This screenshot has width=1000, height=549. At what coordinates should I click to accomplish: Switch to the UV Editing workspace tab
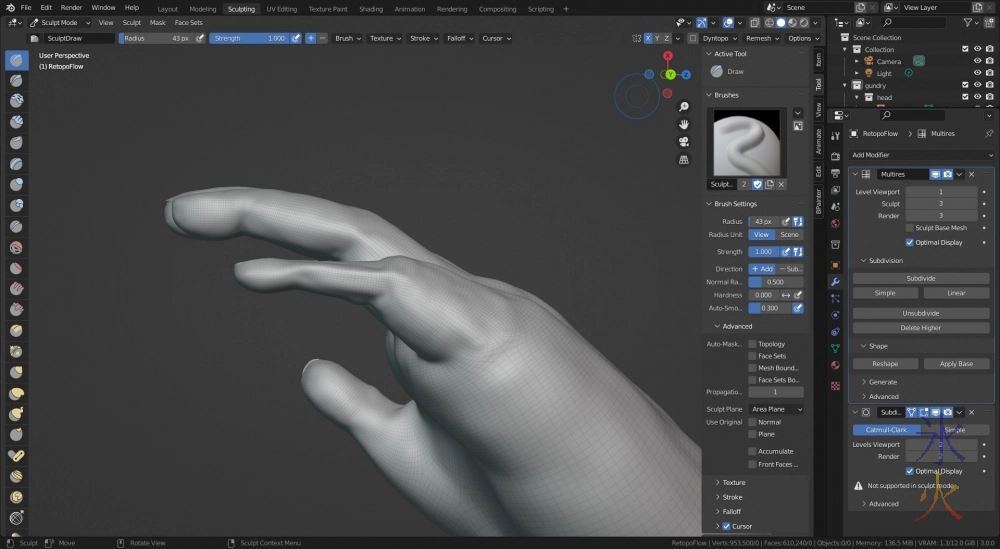tap(281, 8)
